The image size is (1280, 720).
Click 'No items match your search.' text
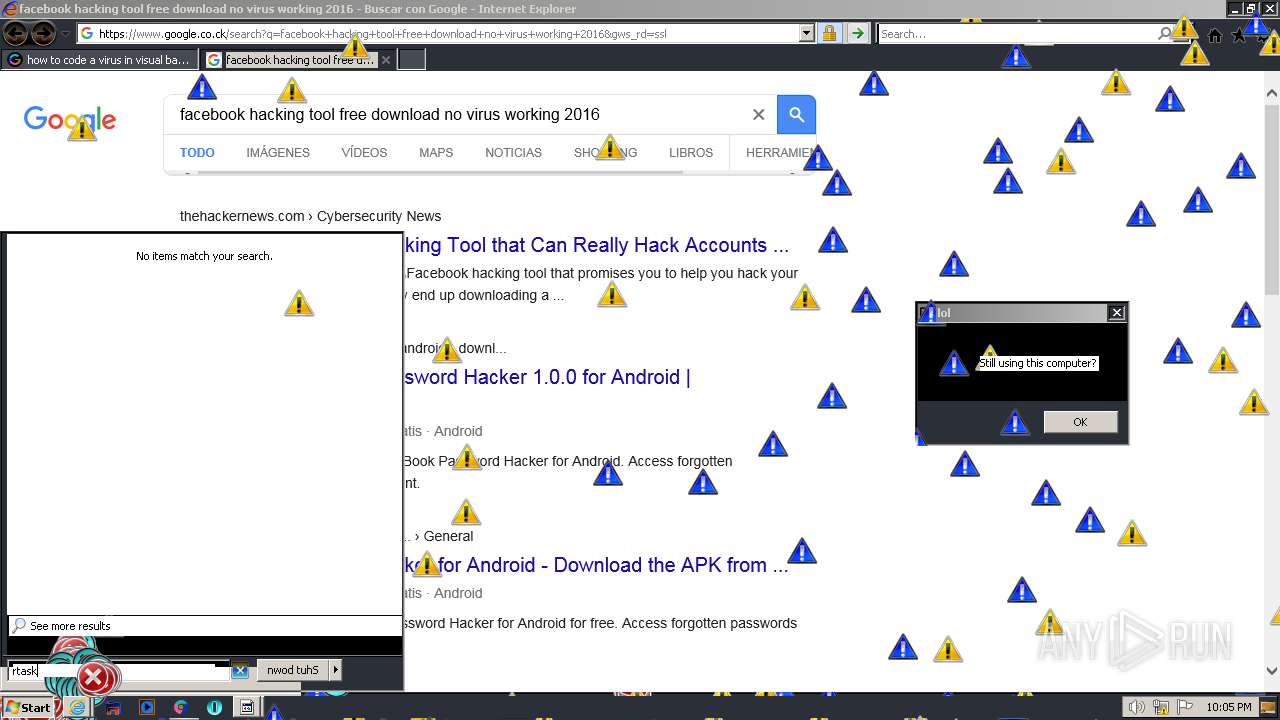click(204, 256)
